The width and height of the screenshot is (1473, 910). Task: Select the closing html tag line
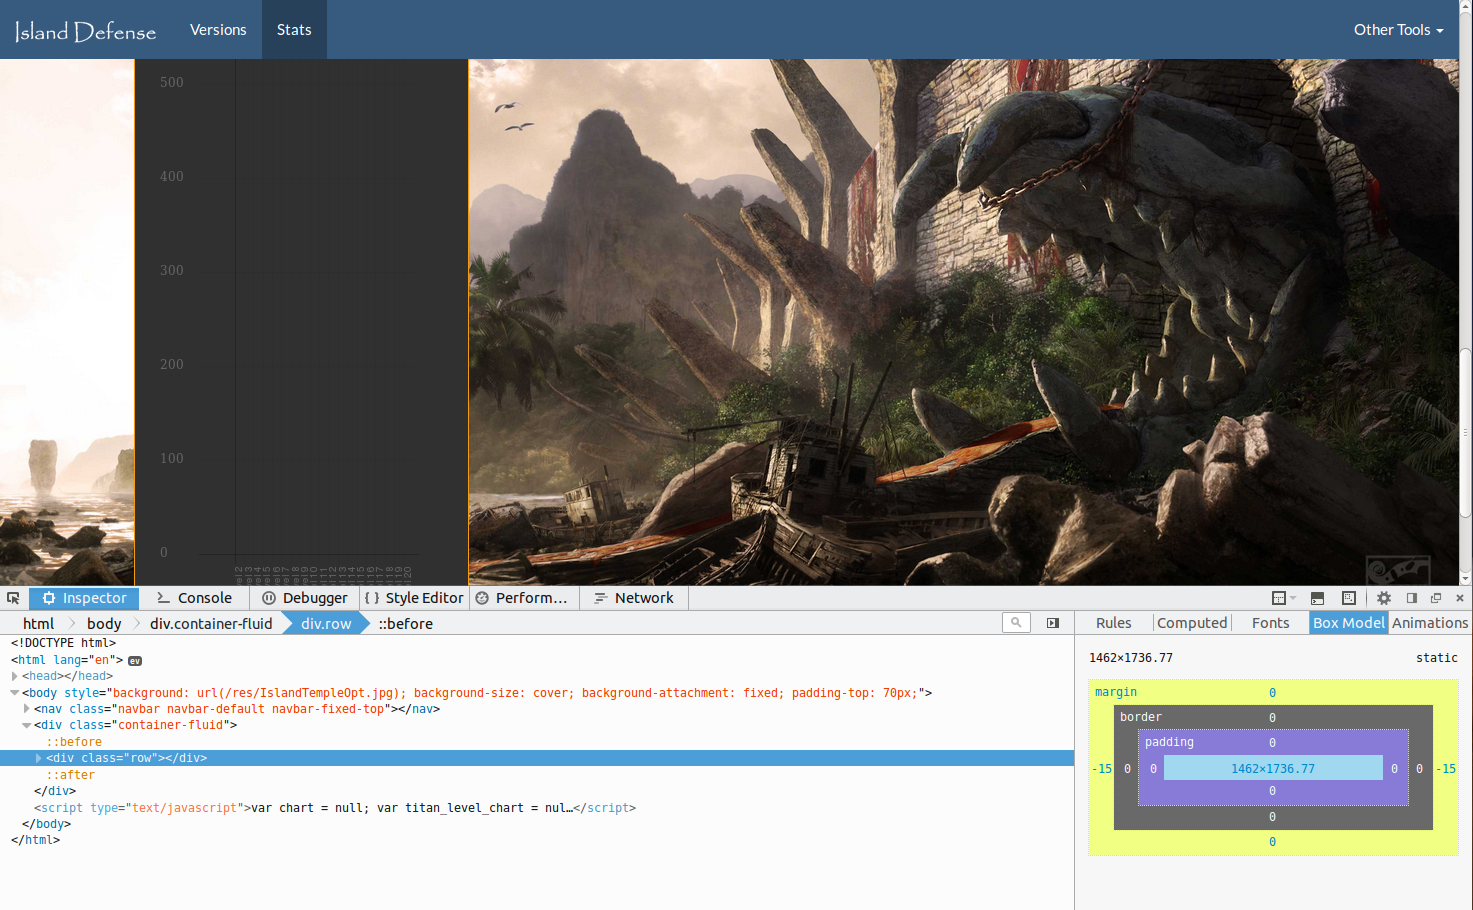(x=35, y=840)
